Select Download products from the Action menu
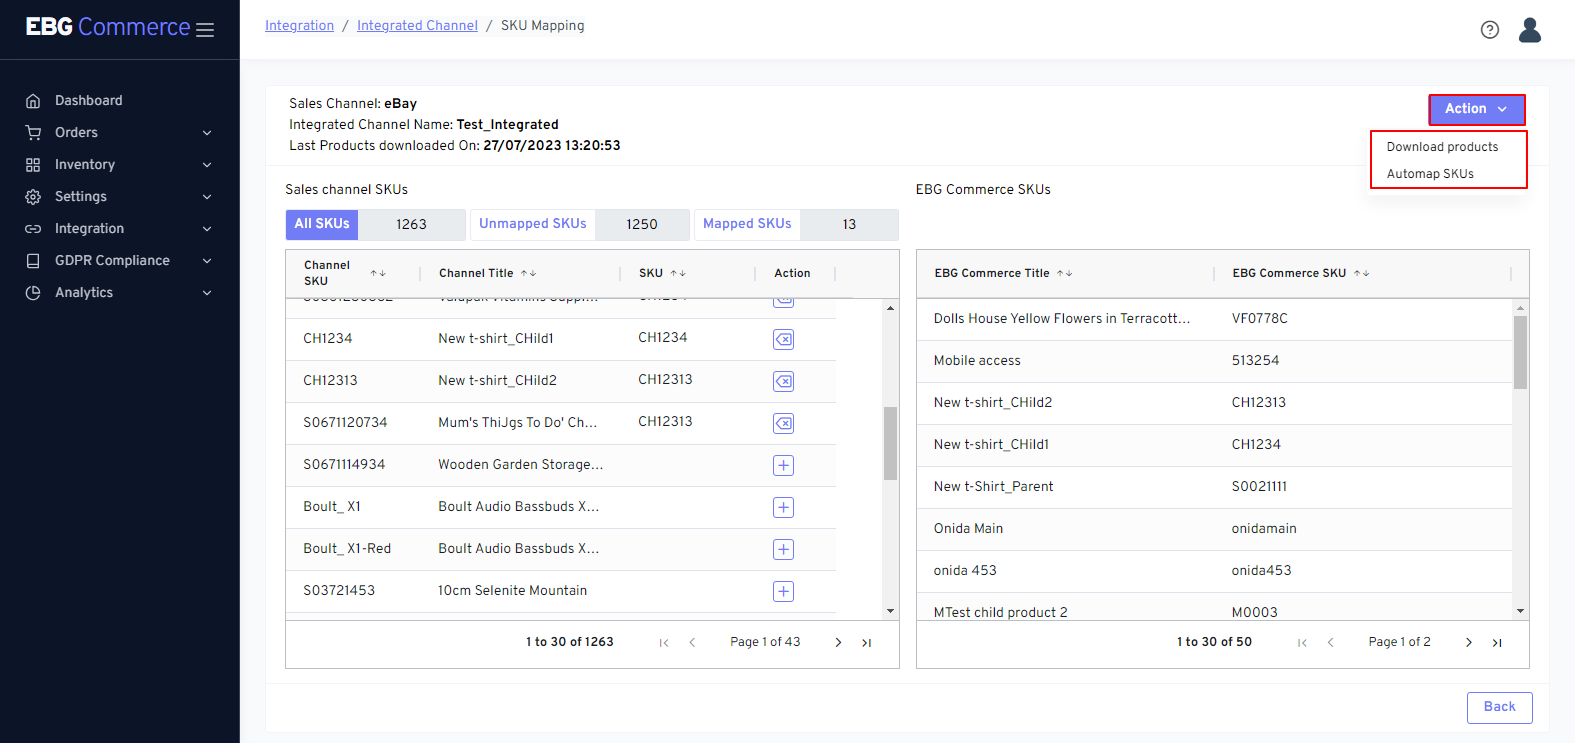This screenshot has width=1575, height=743. pyautogui.click(x=1442, y=147)
